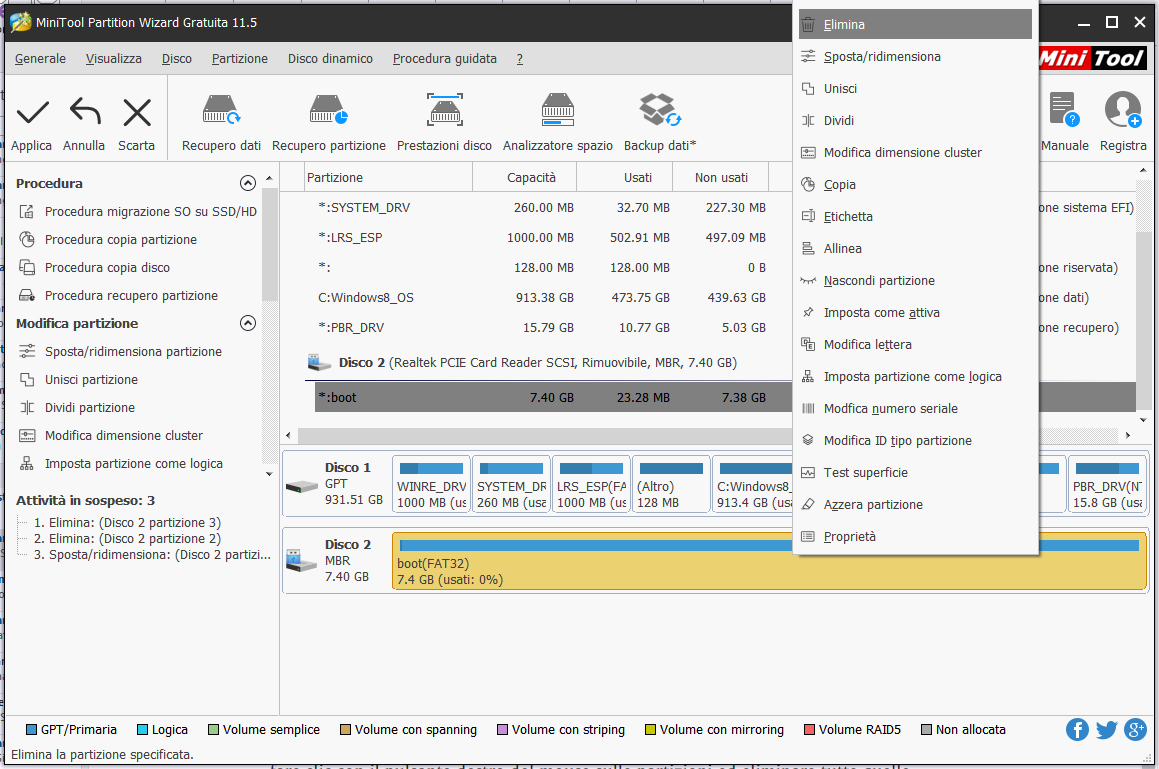Click the Applica checkmark icon
This screenshot has height=769, width=1159.
point(32,113)
